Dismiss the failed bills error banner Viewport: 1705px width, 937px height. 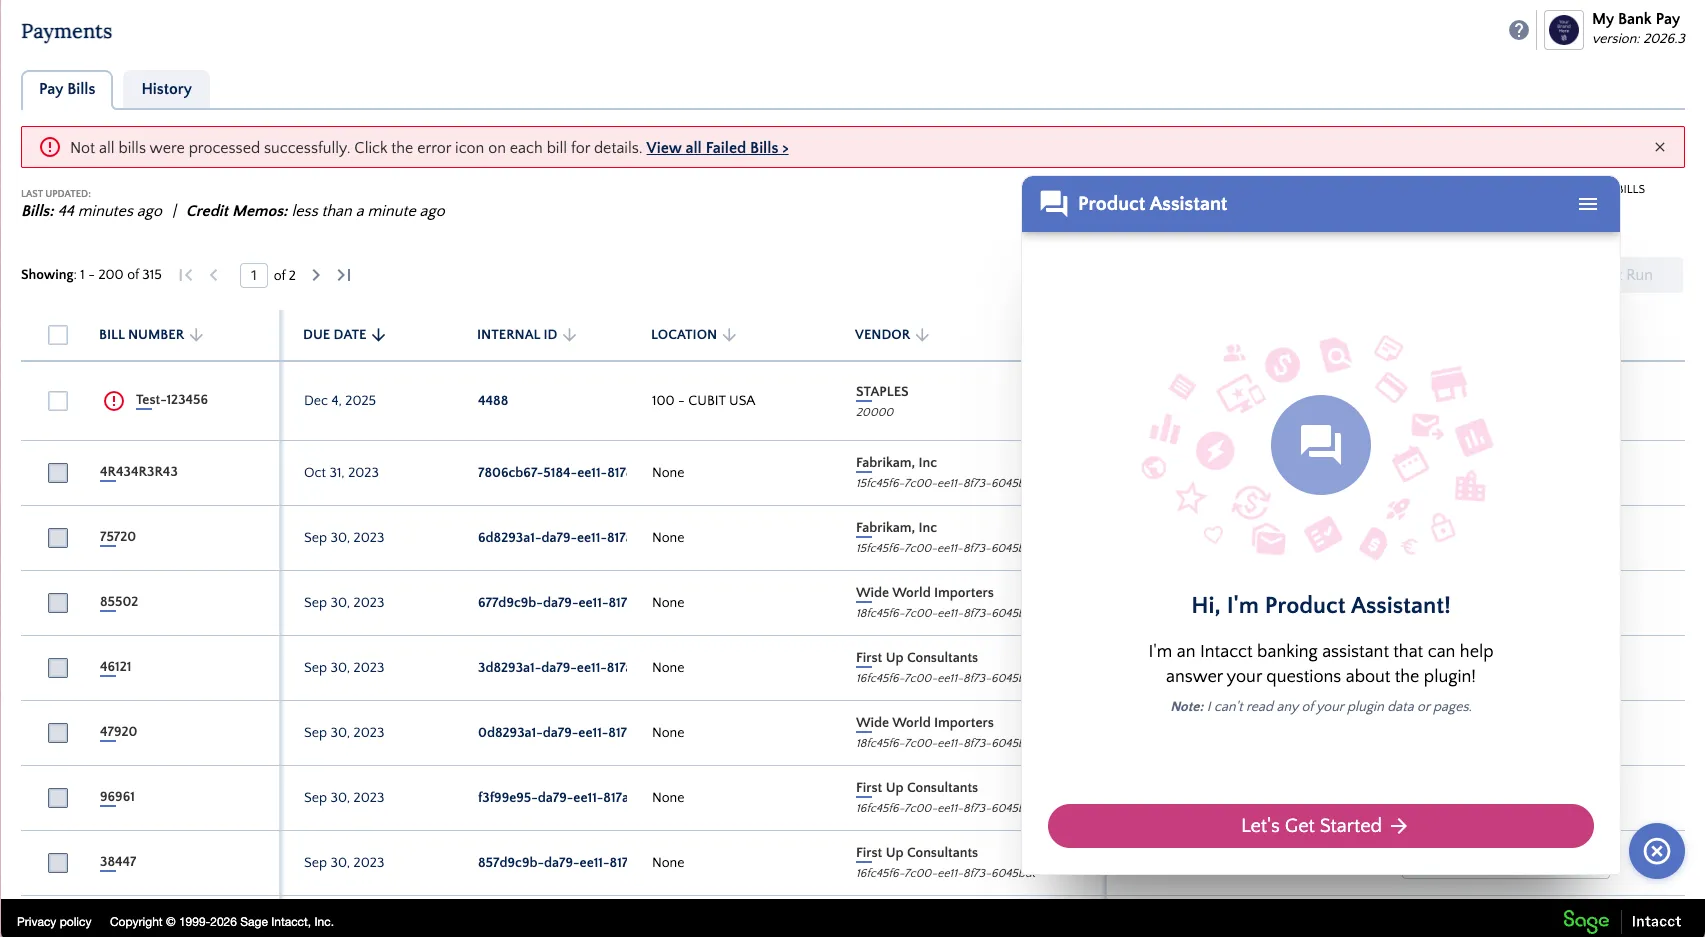point(1660,147)
